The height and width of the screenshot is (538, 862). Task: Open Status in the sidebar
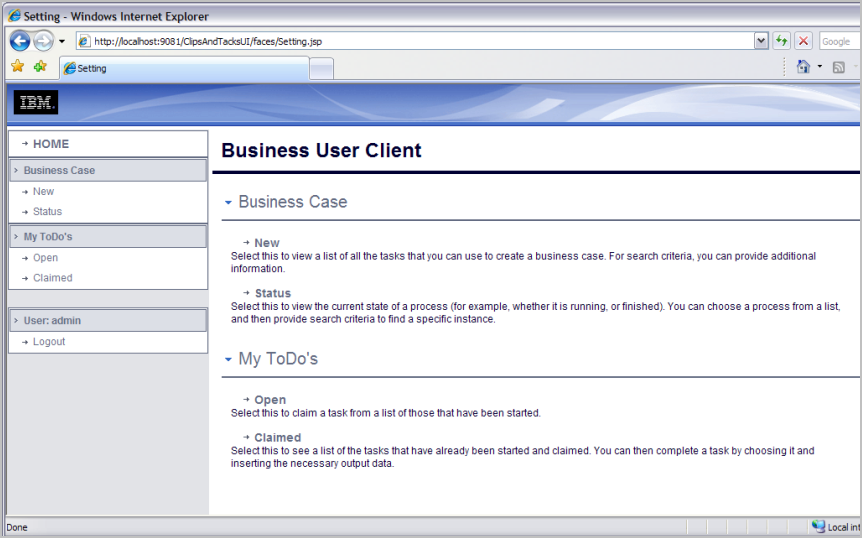pos(47,212)
